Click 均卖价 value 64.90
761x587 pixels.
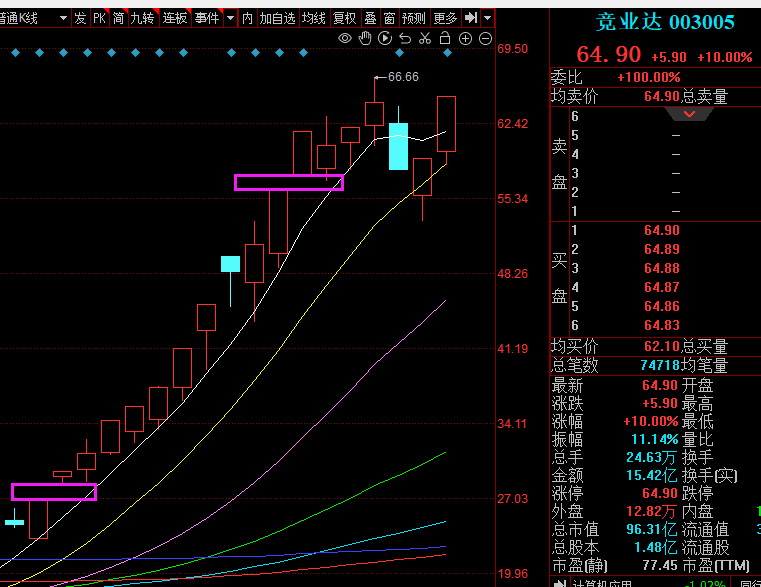pyautogui.click(x=662, y=96)
